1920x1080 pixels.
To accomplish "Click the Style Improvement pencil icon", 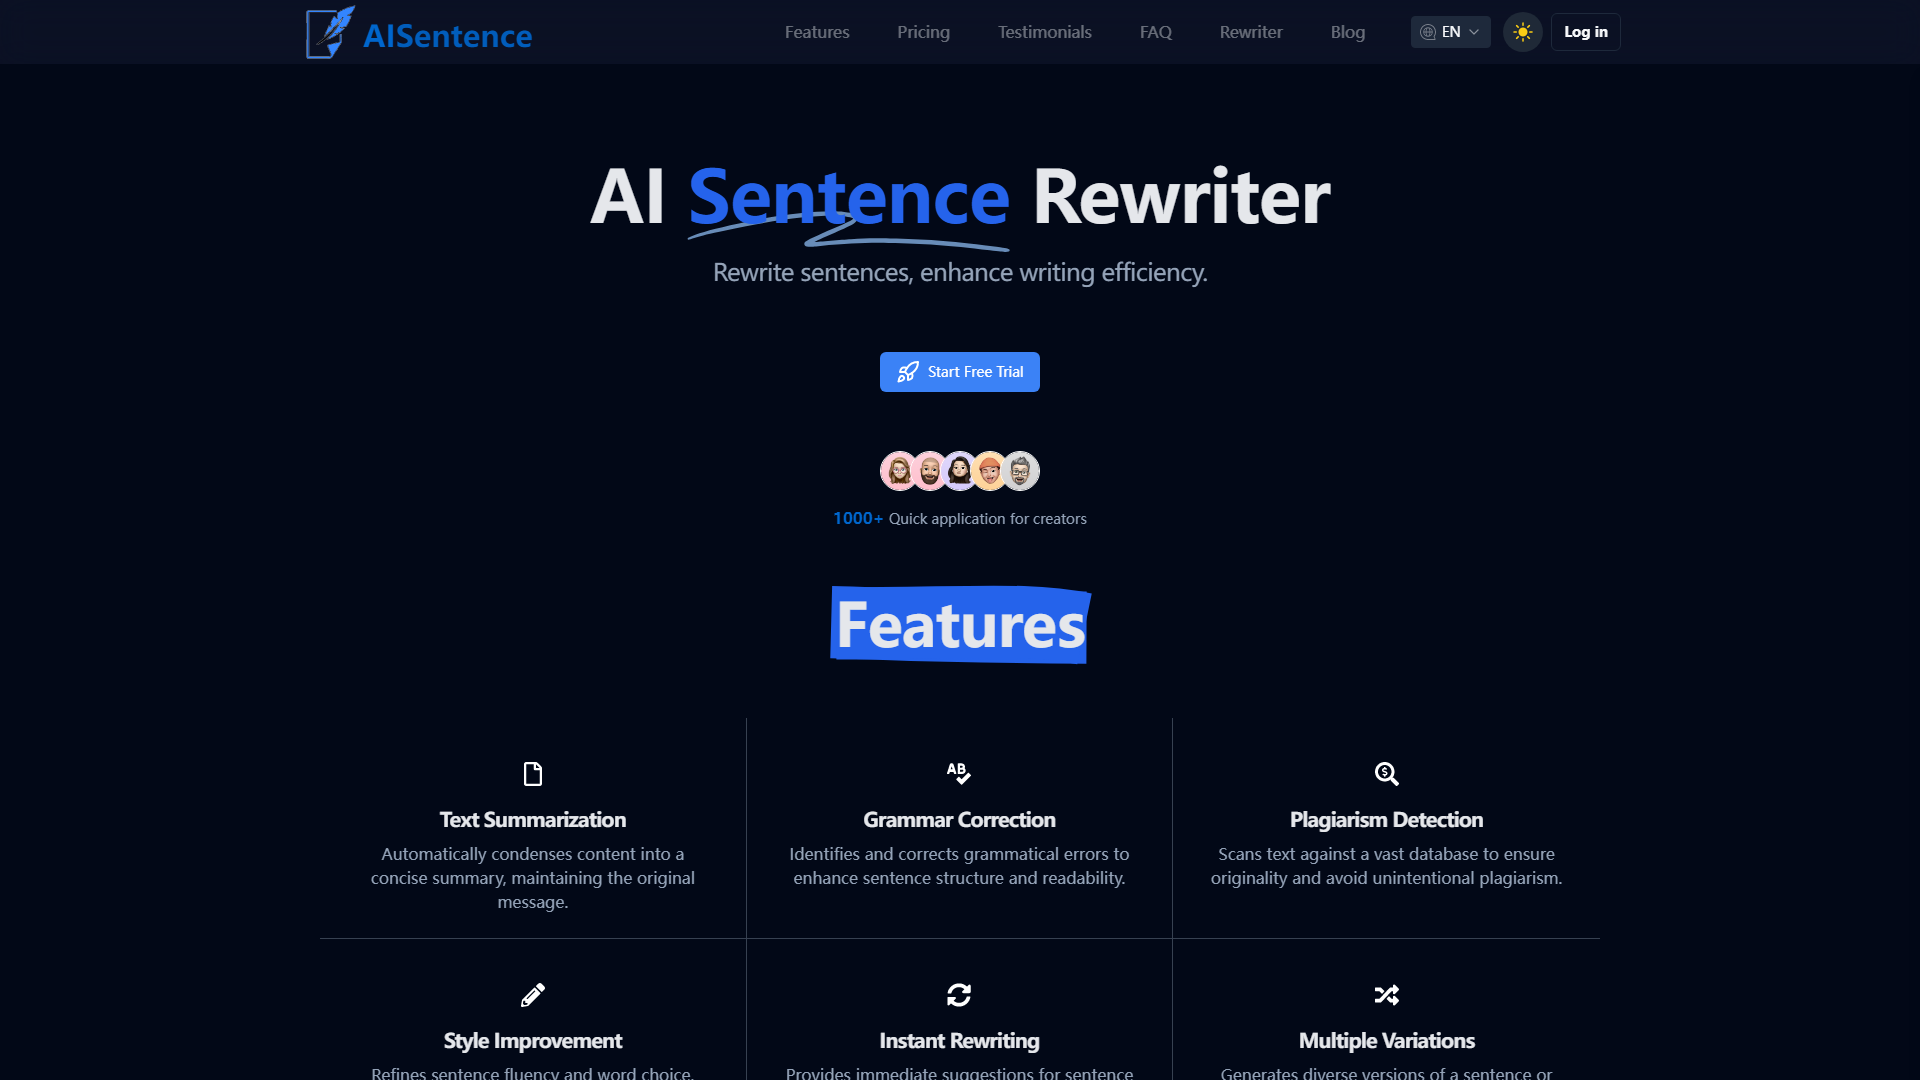I will [533, 996].
